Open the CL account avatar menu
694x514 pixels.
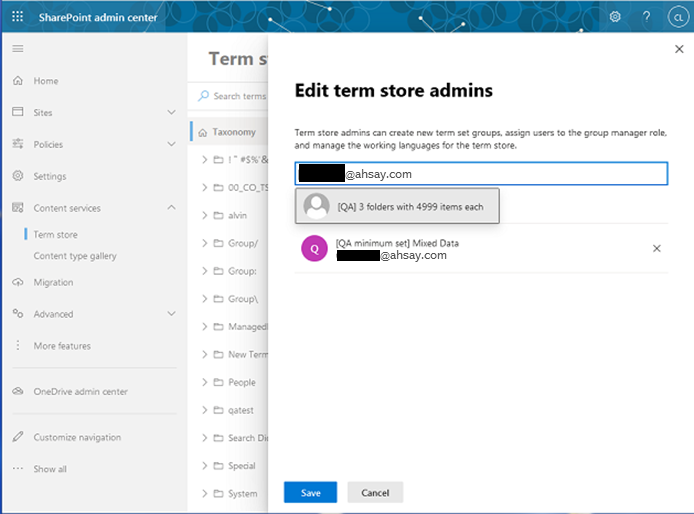point(676,17)
